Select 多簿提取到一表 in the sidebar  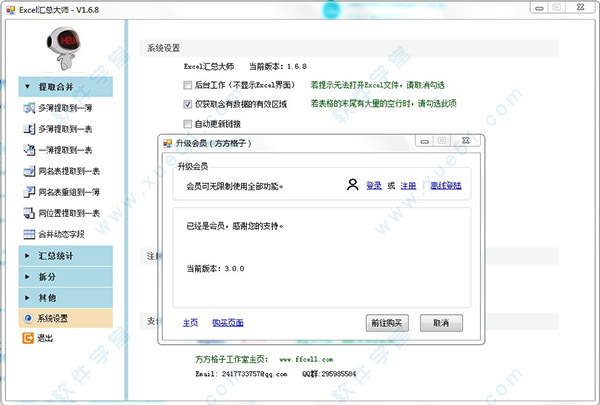point(68,129)
